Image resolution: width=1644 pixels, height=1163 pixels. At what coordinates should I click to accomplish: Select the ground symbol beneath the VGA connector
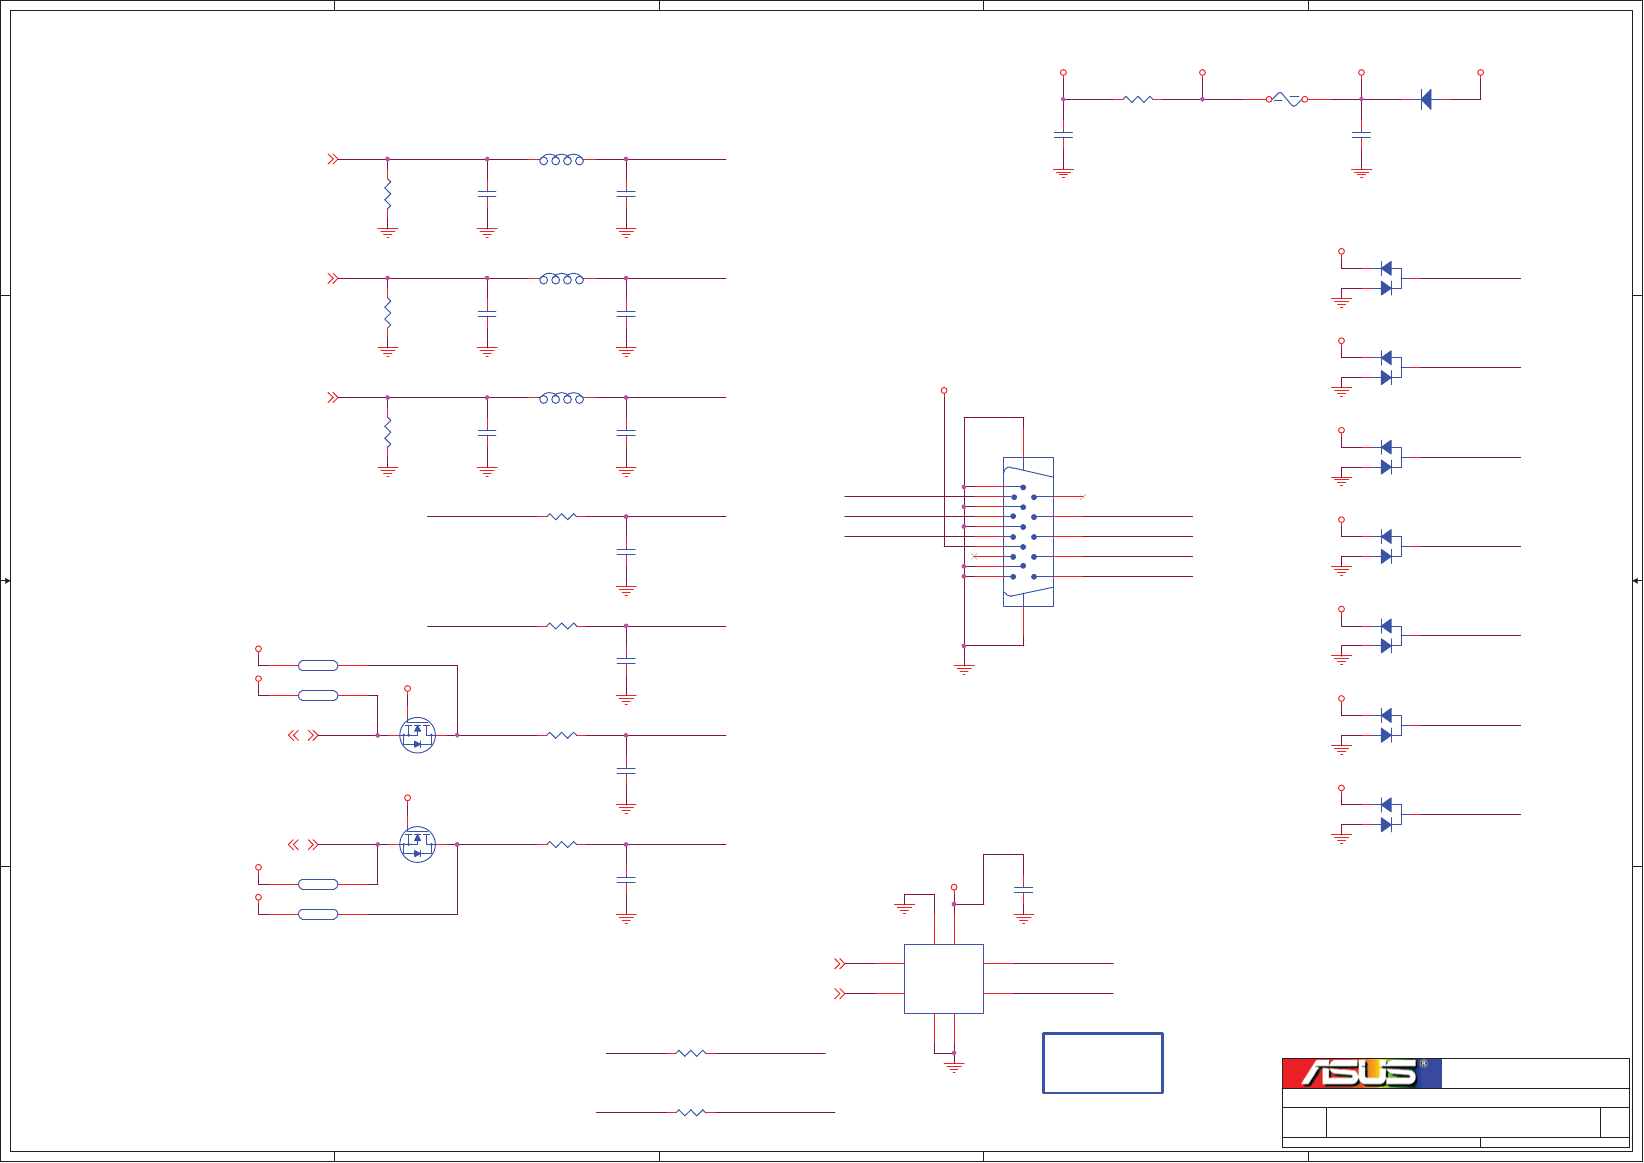coord(964,669)
